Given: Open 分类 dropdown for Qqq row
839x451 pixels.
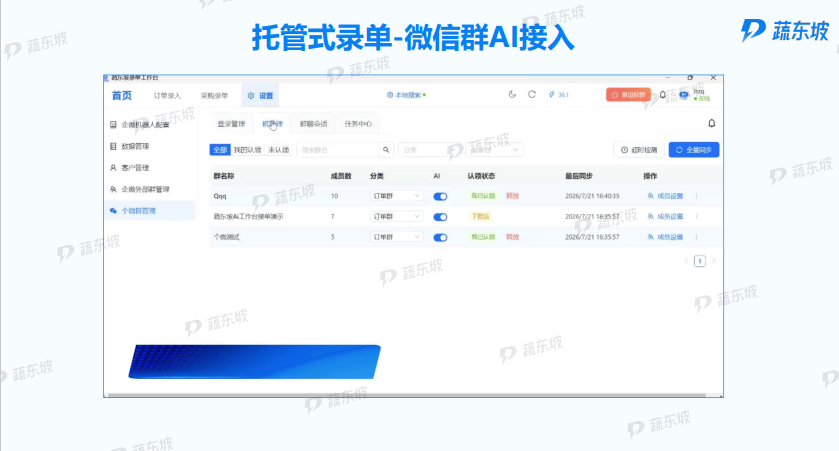Looking at the screenshot, I should pos(396,196).
